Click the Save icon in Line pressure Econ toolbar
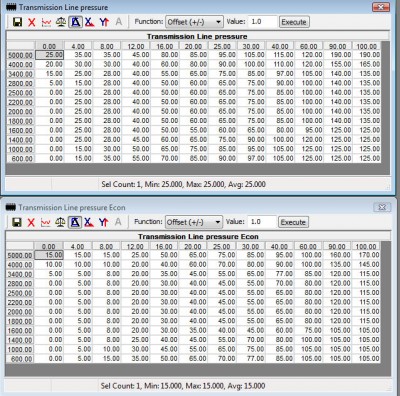400x396 pixels. (x=17, y=222)
